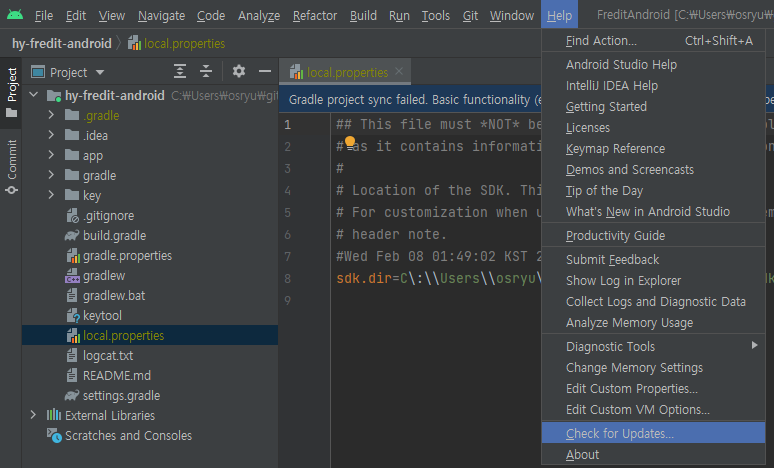Expand the .idea folder
This screenshot has height=468, width=774.
point(51,135)
